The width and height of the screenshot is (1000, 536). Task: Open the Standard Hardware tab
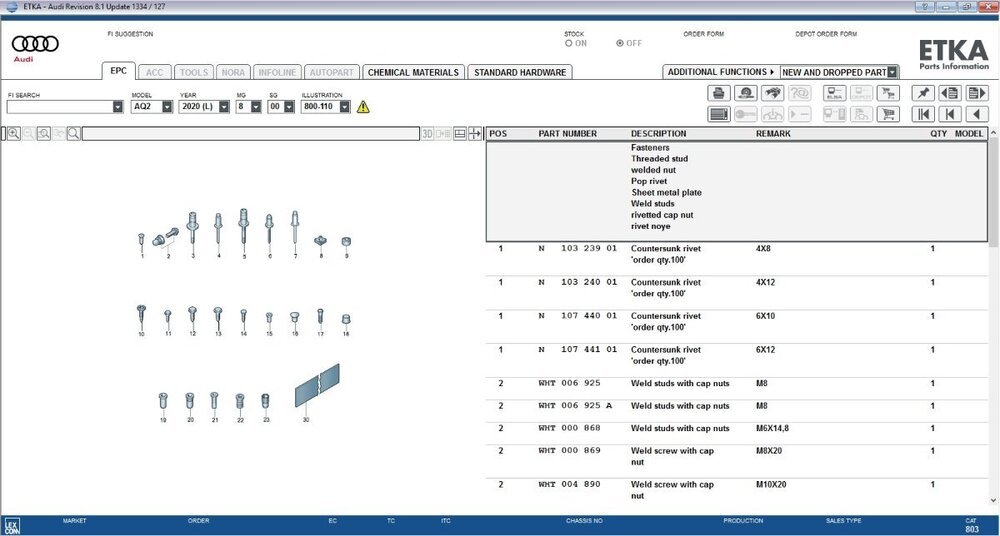tap(520, 72)
